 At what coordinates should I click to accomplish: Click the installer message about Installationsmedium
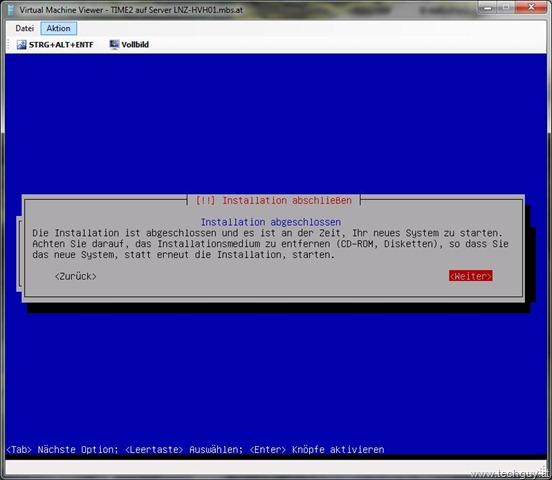point(270,244)
